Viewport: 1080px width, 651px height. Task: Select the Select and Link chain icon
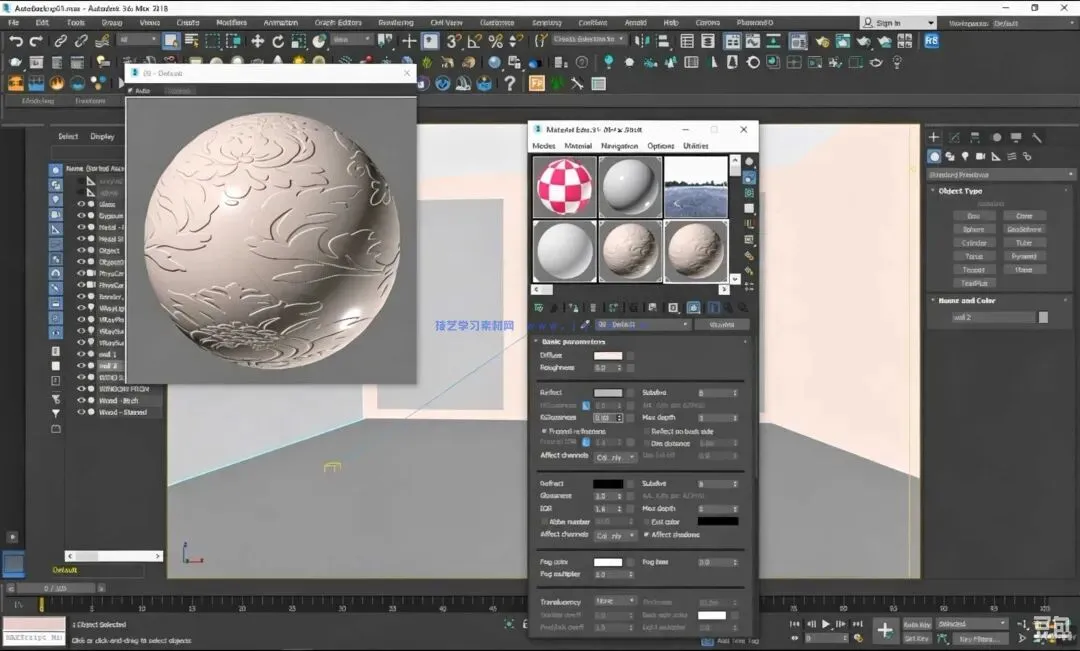(60, 41)
